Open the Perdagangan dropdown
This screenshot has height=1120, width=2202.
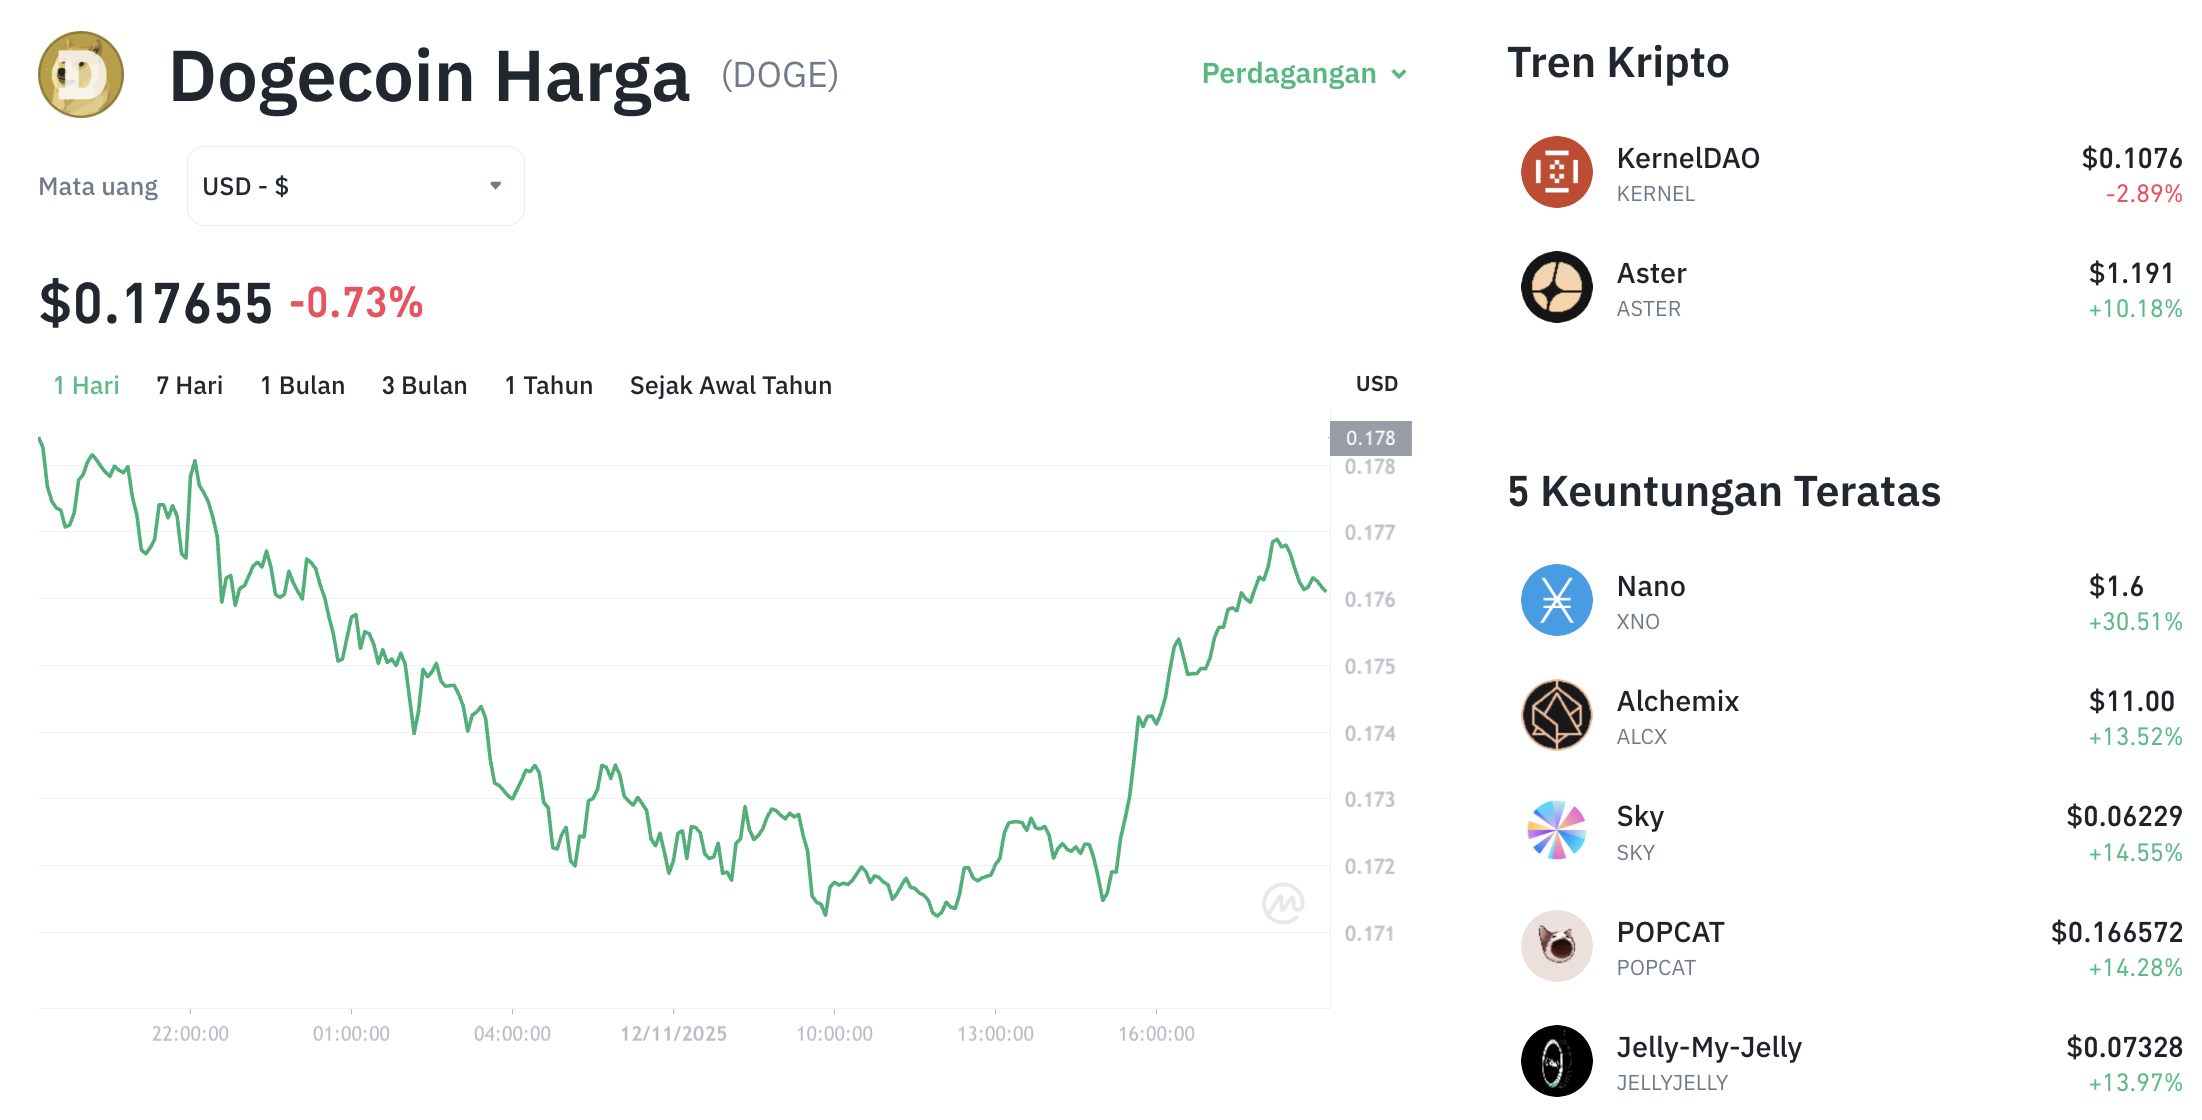tap(1301, 73)
